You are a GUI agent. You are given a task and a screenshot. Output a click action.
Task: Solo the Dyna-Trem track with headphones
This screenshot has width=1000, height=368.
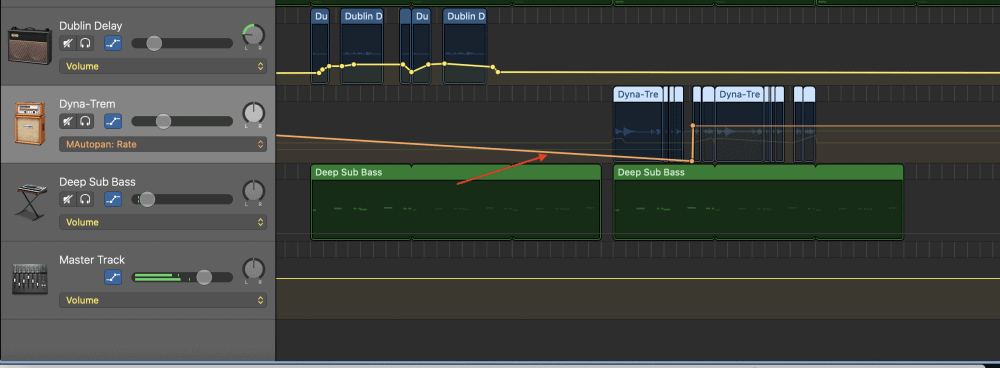(85, 121)
